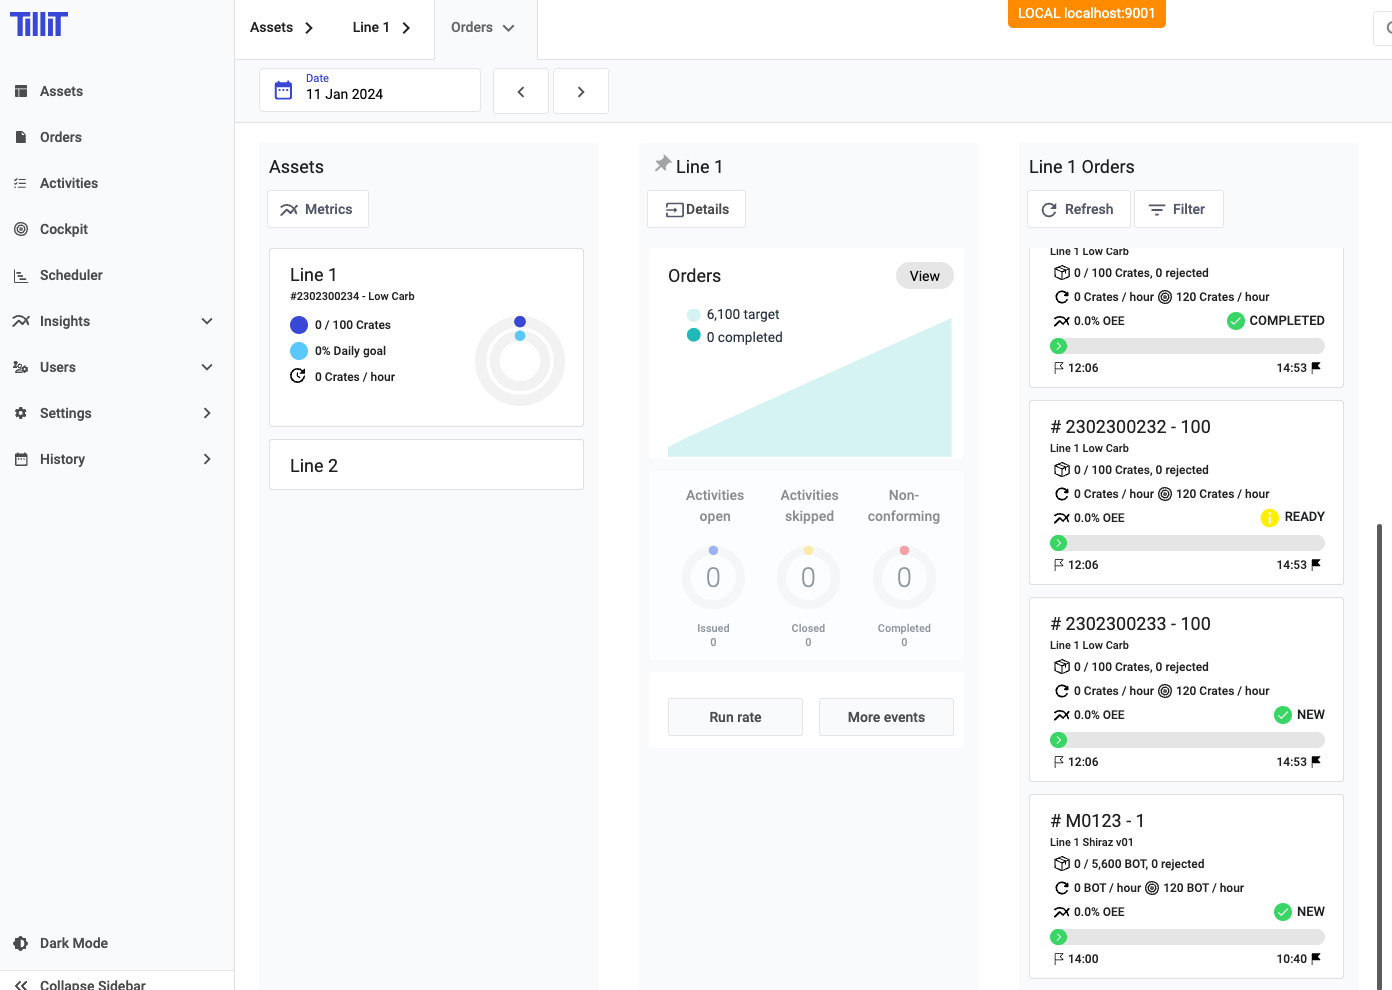The image size is (1392, 990).
Task: Click the Refresh button
Action: [x=1078, y=209]
